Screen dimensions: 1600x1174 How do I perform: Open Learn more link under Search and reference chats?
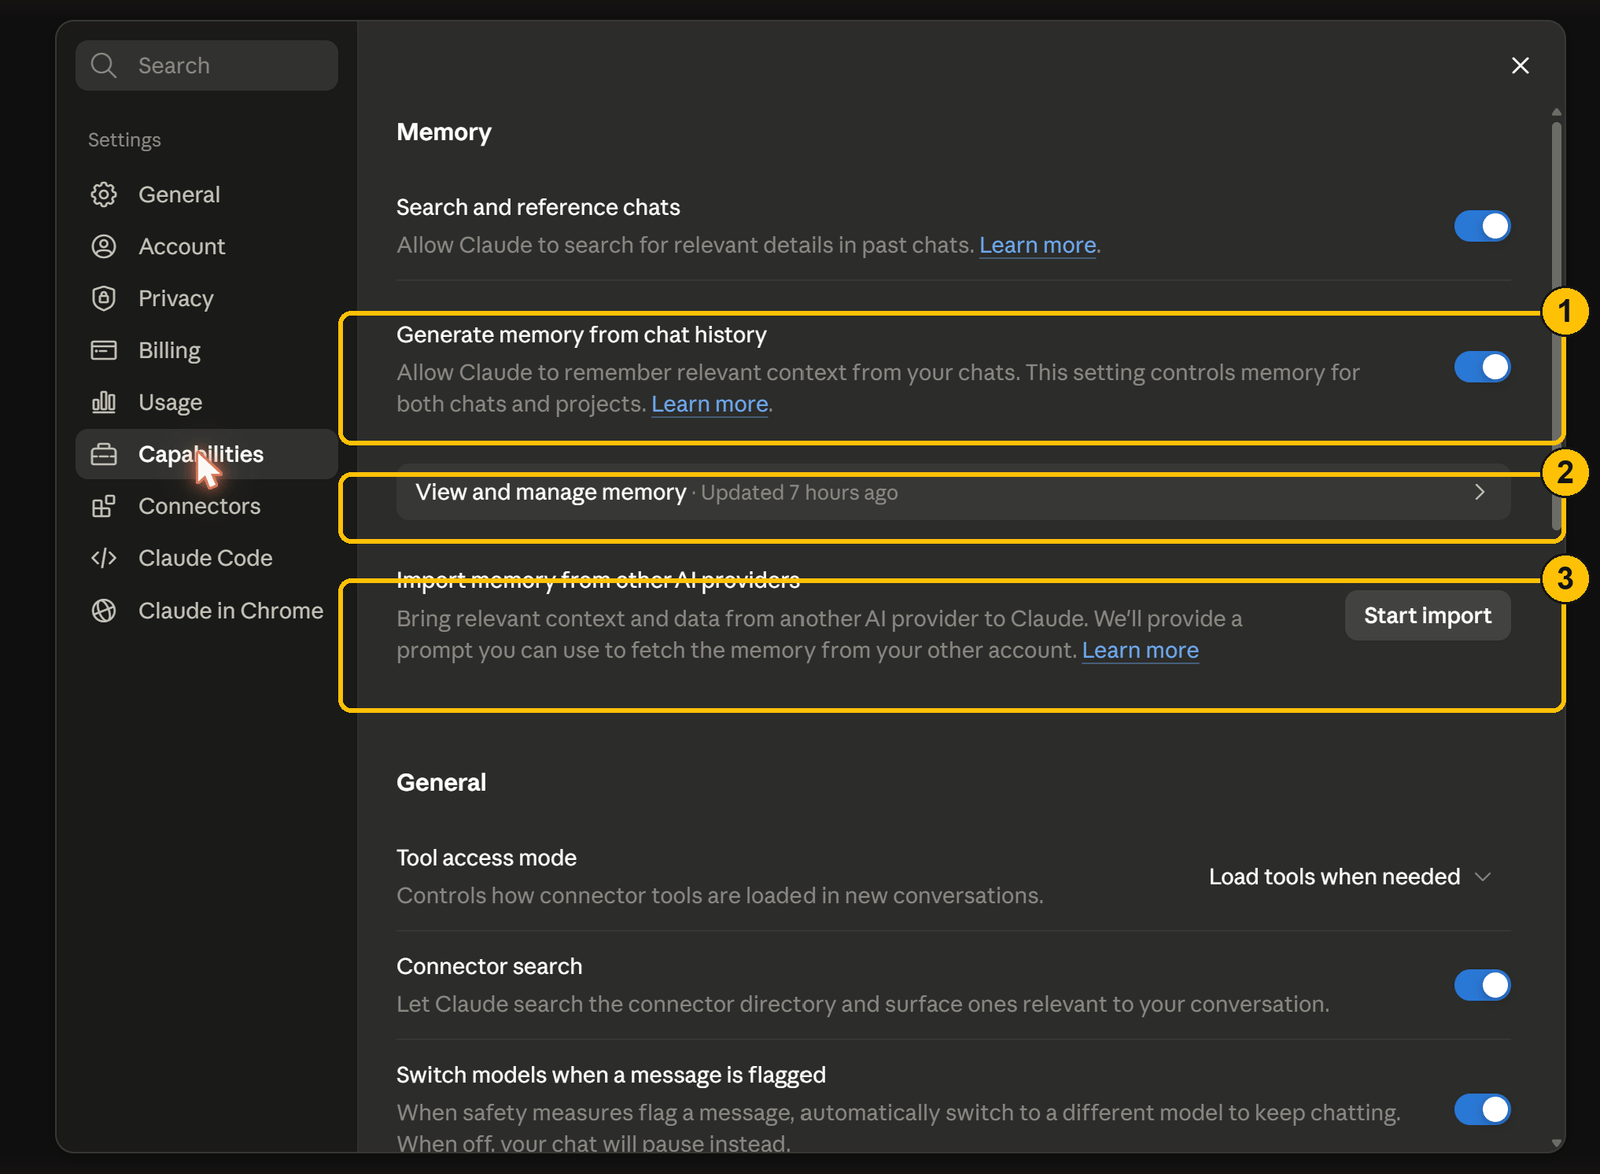(1037, 245)
